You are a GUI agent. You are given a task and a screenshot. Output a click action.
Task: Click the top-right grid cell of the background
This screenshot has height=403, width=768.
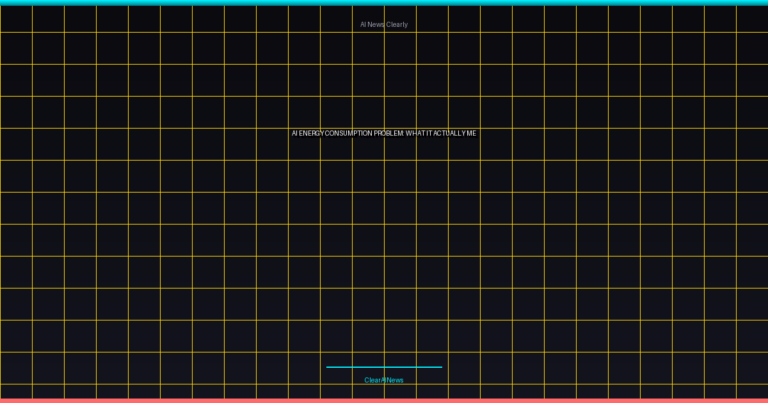(x=752, y=19)
